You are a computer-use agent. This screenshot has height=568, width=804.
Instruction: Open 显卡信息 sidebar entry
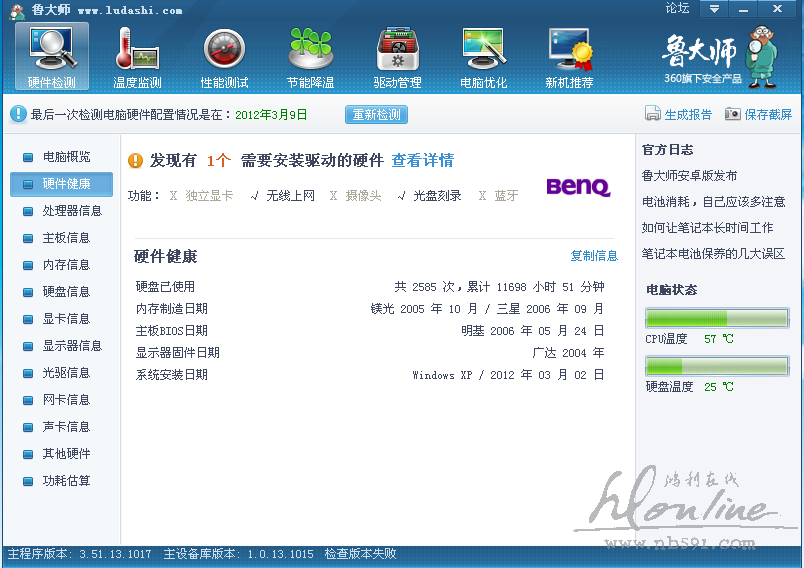(x=66, y=319)
